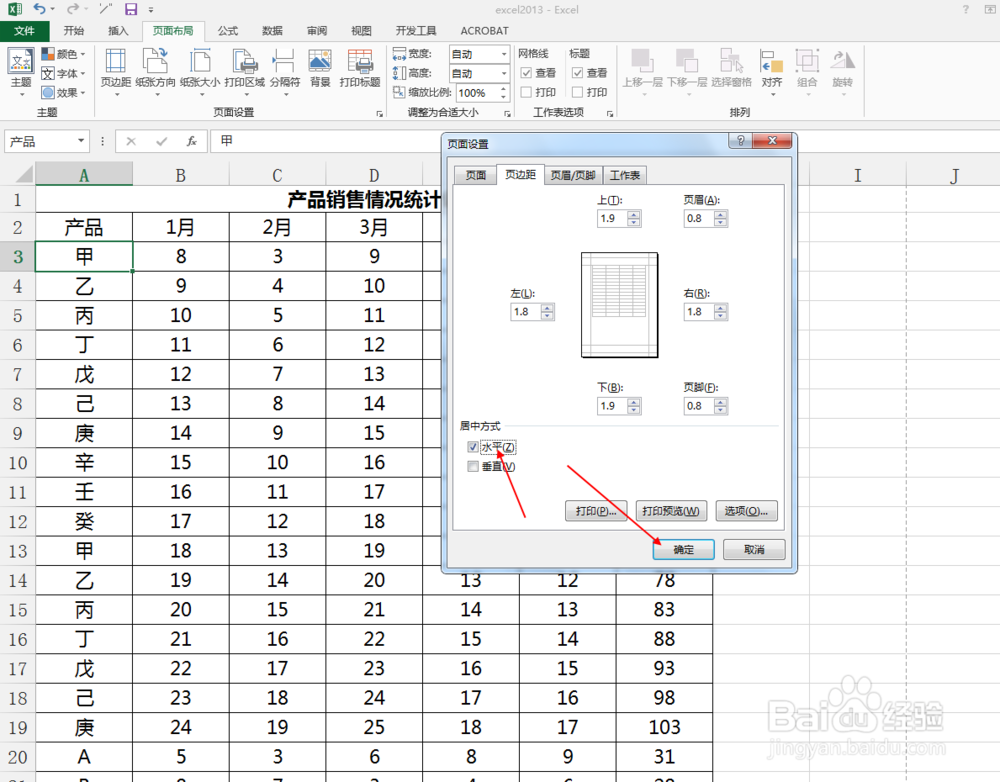The width and height of the screenshot is (1000, 782).
Task: Enable 网格线 打印 checkbox
Action: coord(526,92)
